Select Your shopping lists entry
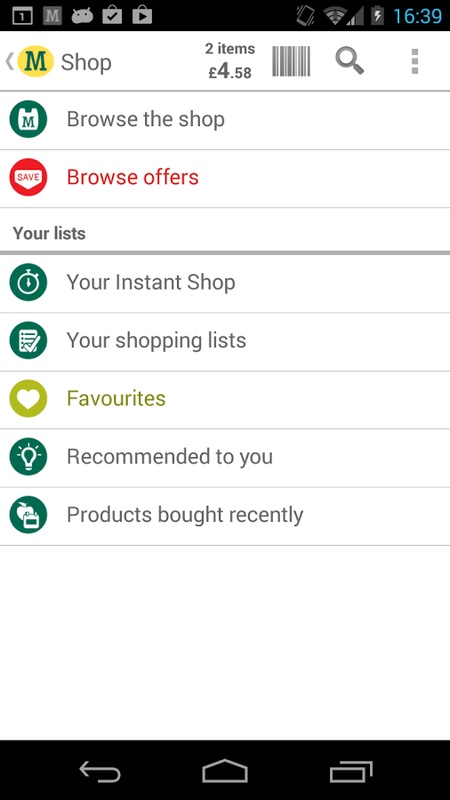The image size is (450, 800). (x=225, y=342)
